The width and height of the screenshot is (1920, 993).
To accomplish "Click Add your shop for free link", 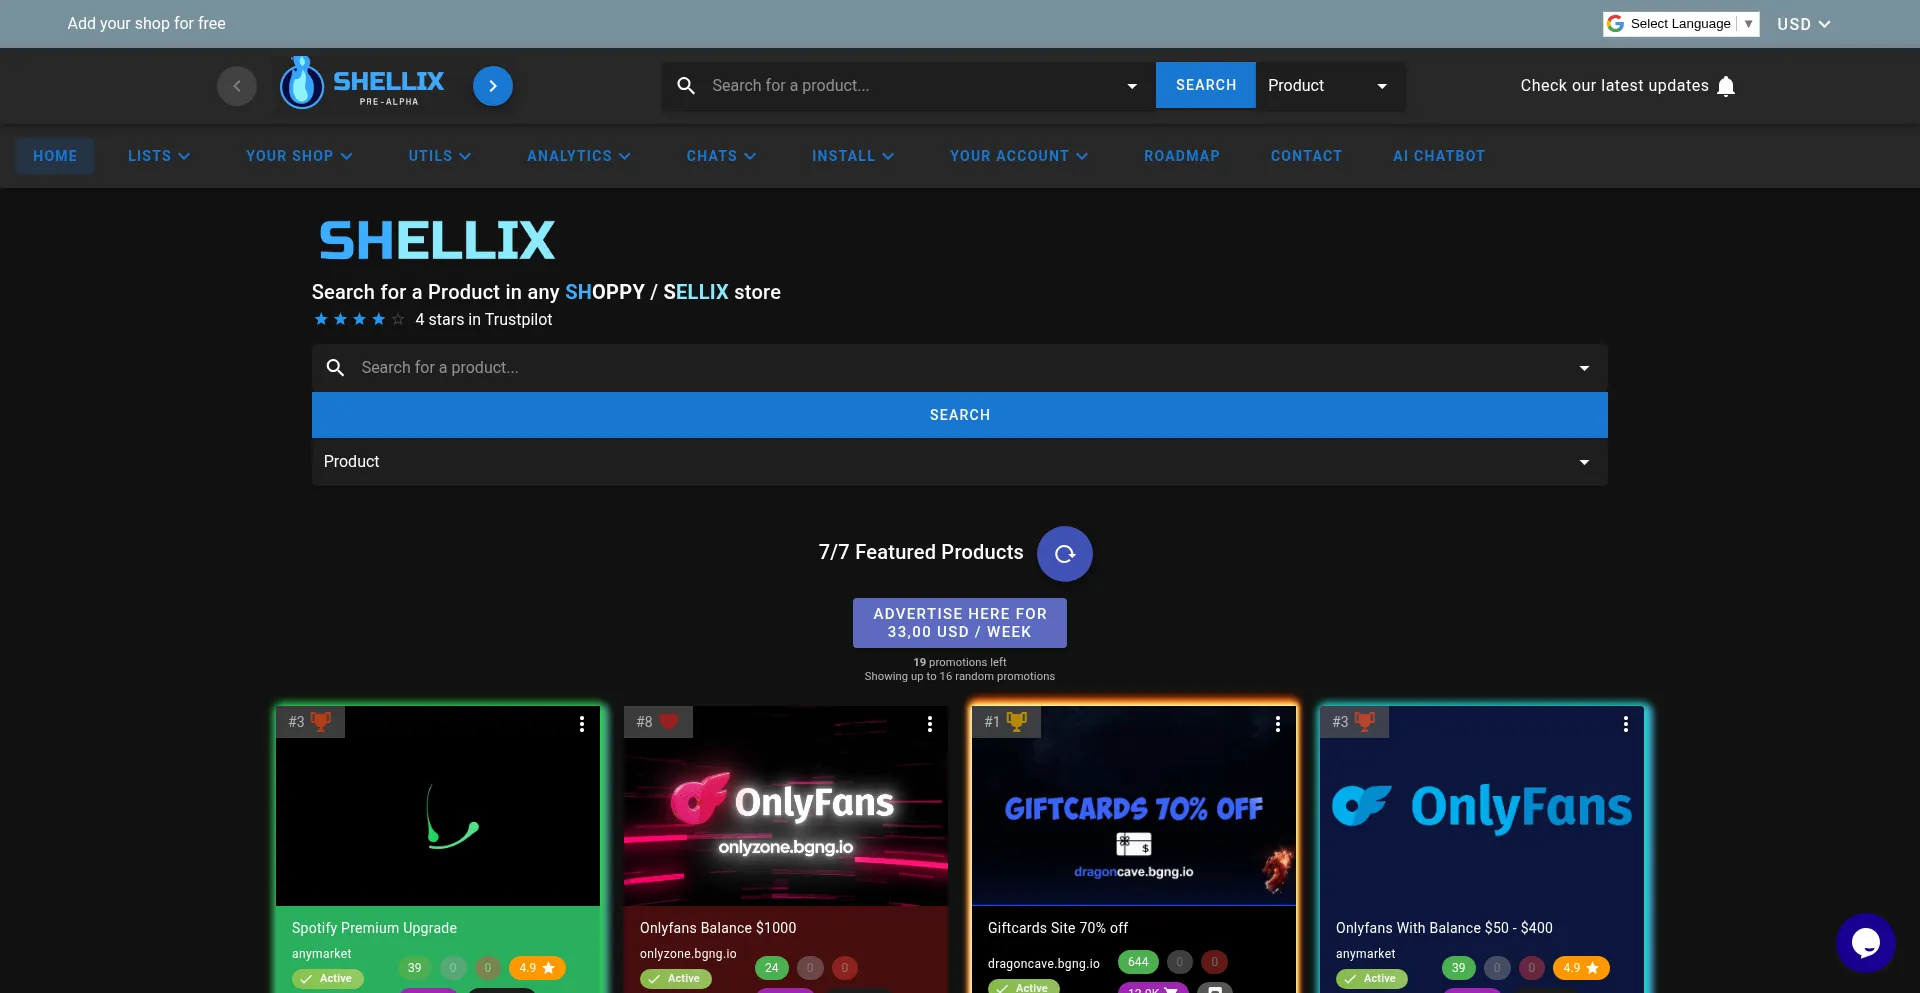I will coord(146,24).
